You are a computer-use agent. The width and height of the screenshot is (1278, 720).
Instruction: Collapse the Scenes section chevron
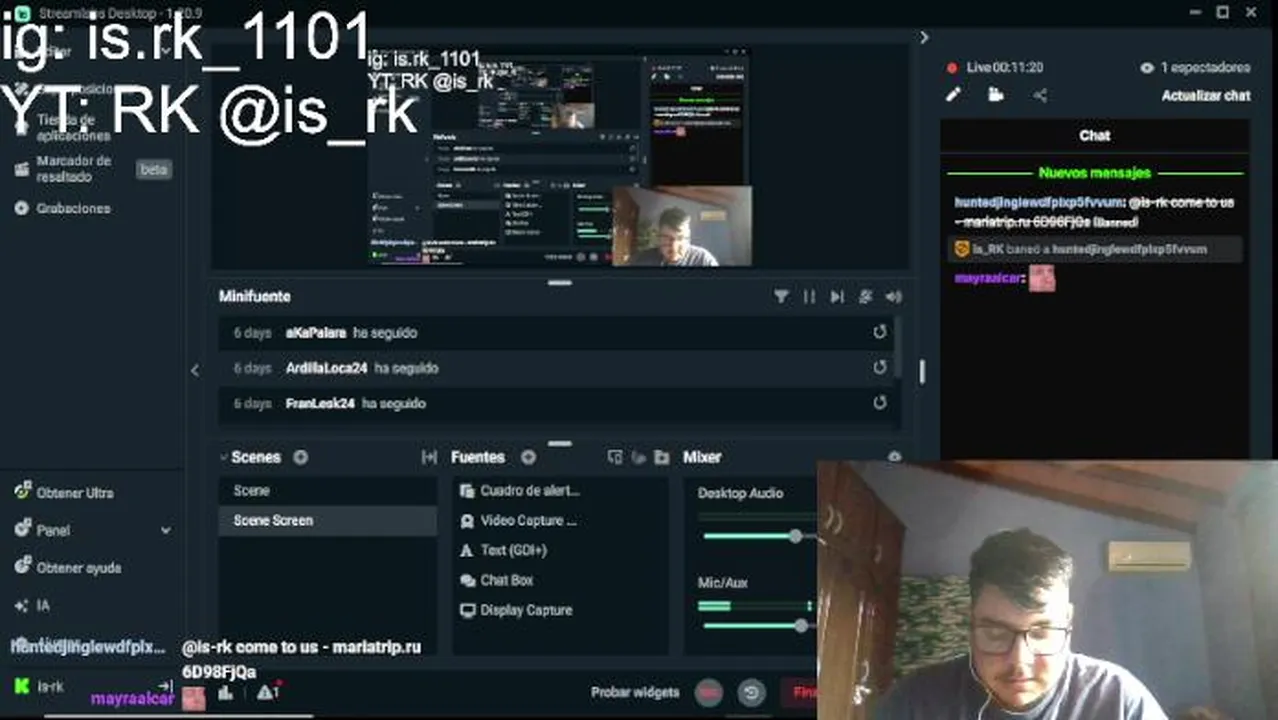click(x=223, y=457)
